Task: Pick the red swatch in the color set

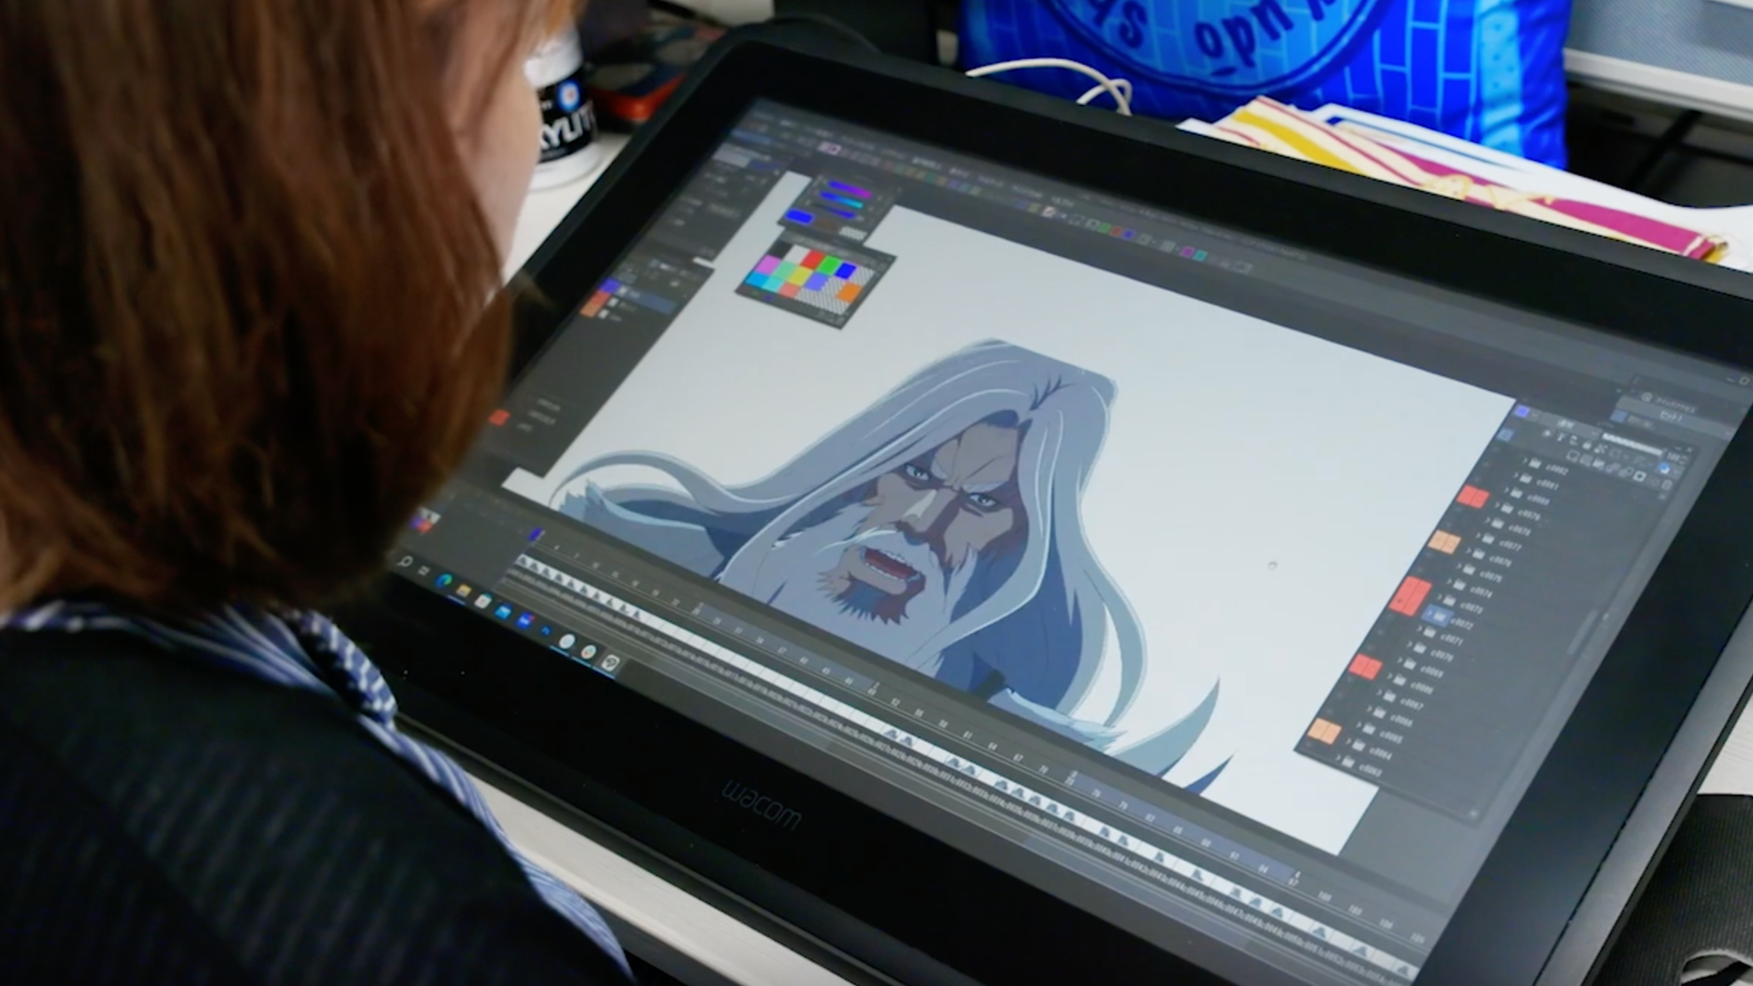Action: coord(813,259)
